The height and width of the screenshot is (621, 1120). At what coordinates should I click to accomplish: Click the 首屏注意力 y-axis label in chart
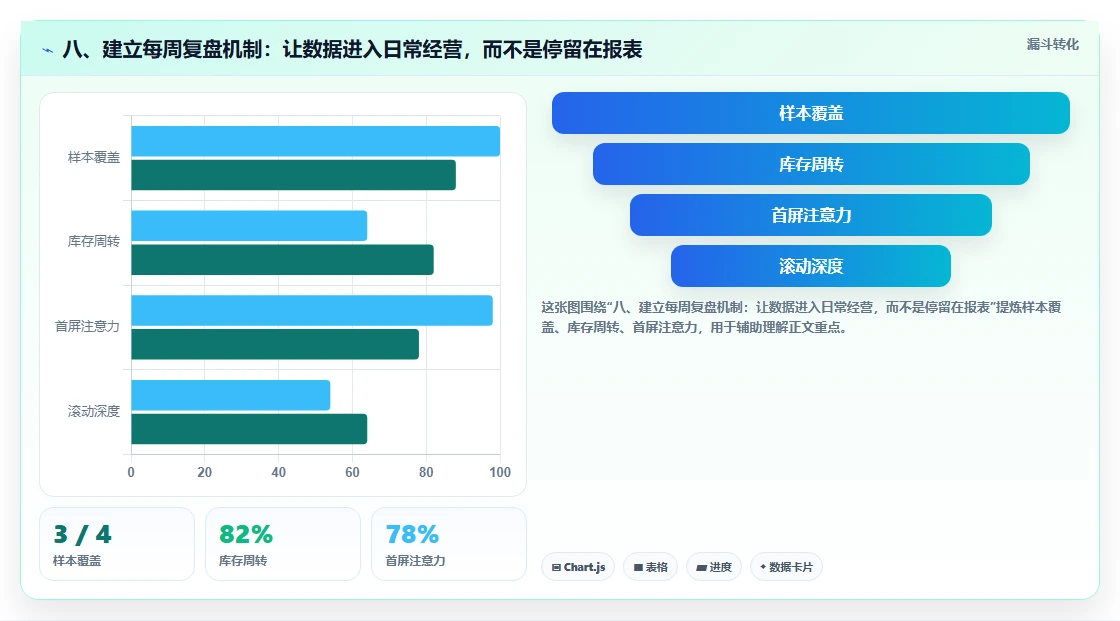87,327
